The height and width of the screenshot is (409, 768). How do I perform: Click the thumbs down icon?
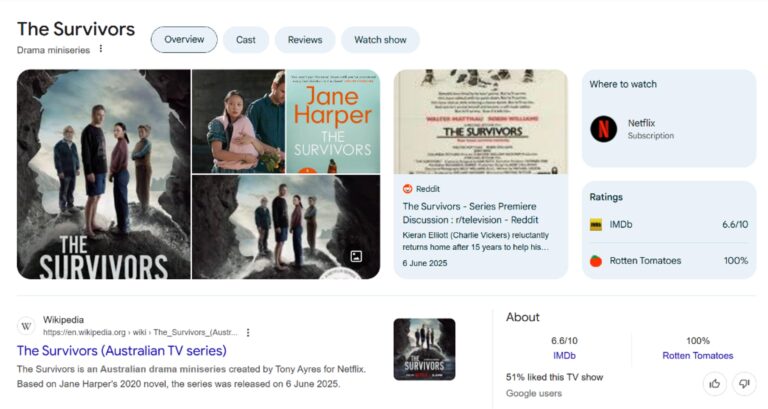pyautogui.click(x=743, y=383)
